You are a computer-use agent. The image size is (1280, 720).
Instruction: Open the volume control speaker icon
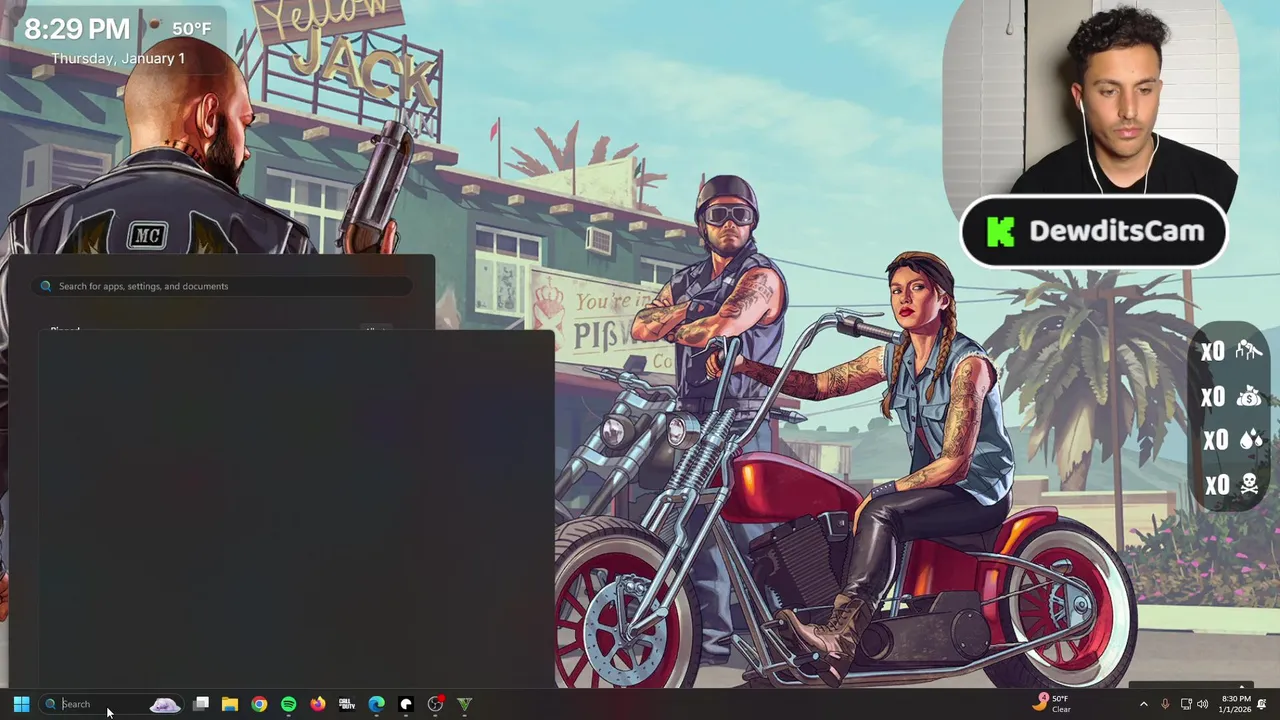tap(1202, 704)
